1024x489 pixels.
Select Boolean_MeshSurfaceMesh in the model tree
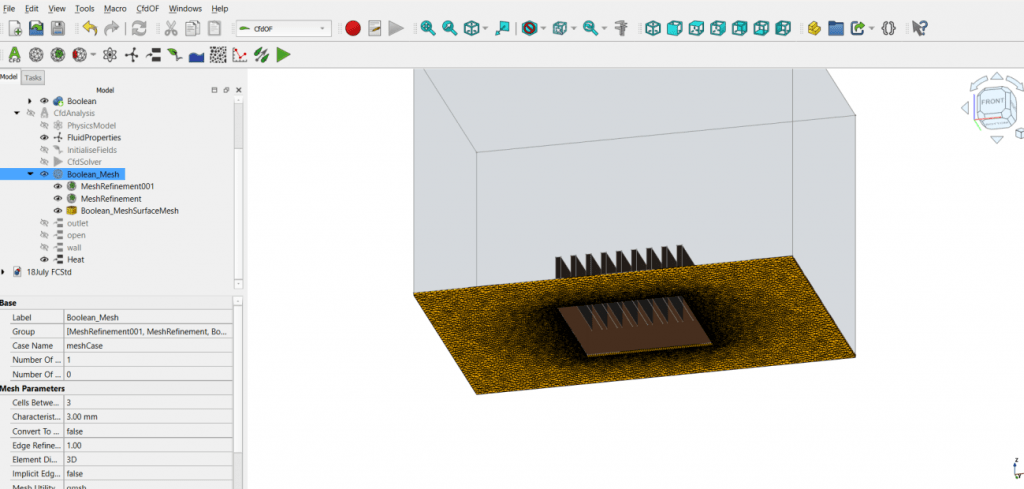(x=129, y=211)
